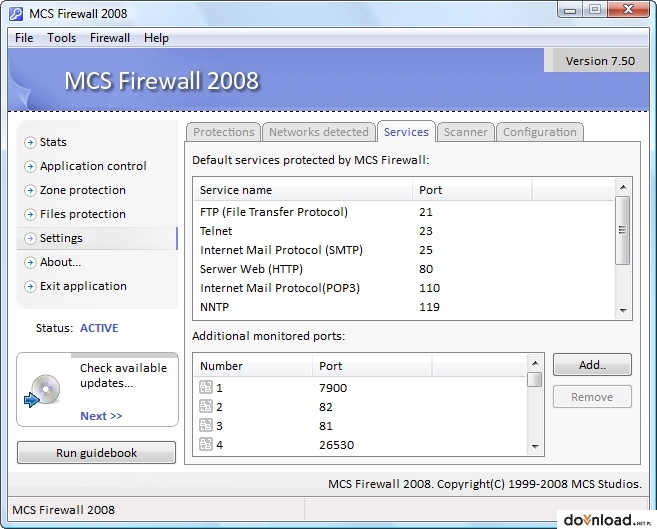This screenshot has height=529, width=657.
Task: Click monitored ports scroll down arrow
Action: point(535,446)
